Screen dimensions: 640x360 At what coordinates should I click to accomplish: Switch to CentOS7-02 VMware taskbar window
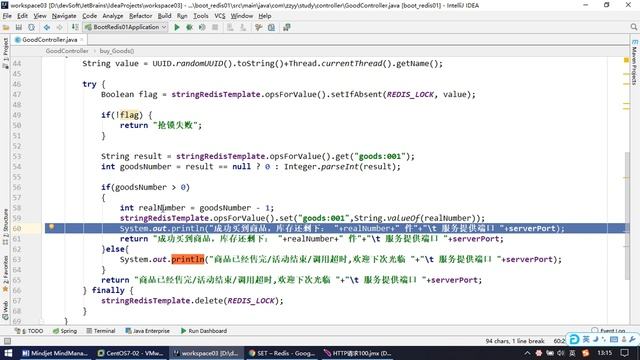[130, 353]
